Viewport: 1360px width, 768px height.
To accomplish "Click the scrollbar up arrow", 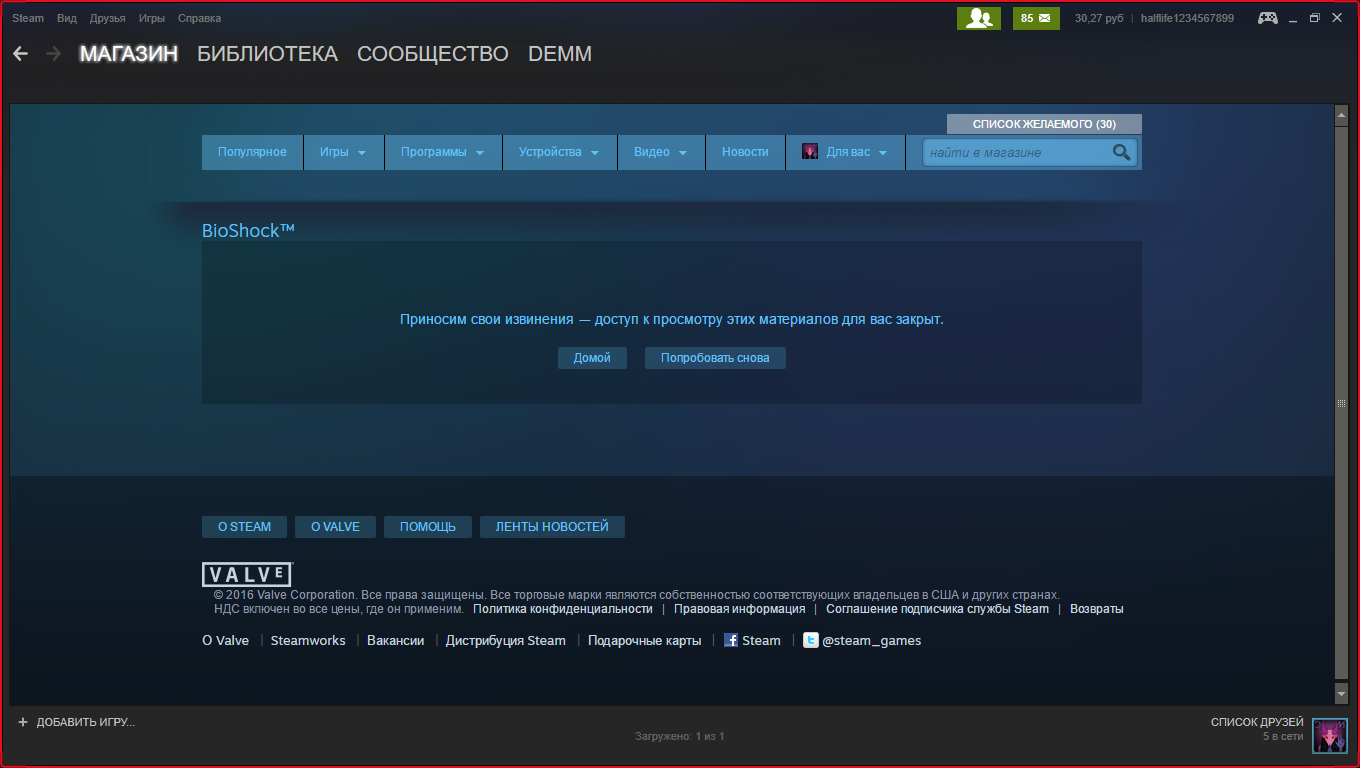I will 1342,116.
